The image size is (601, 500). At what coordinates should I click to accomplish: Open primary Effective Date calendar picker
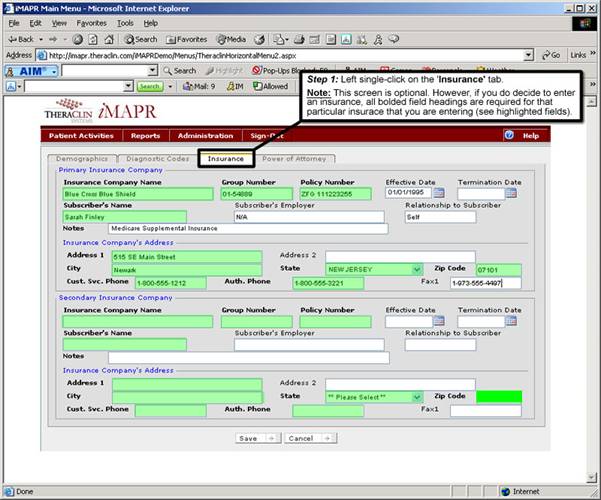click(438, 193)
